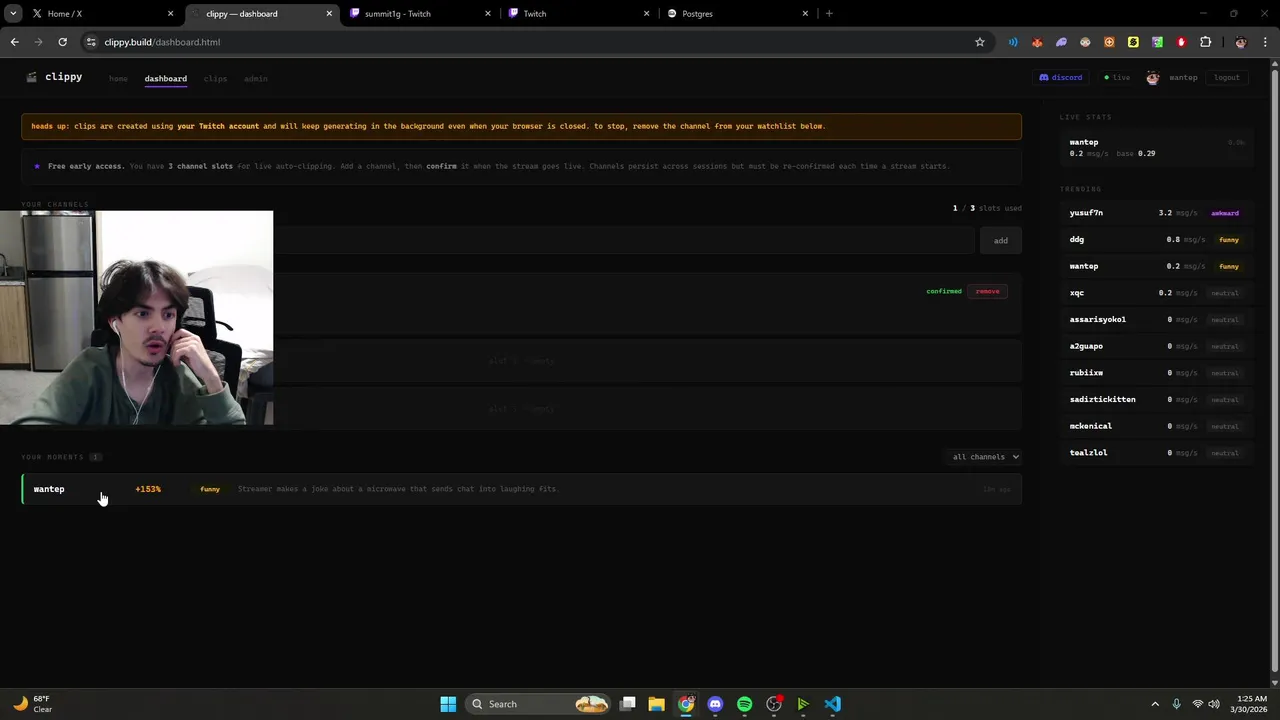Click the wantep profile avatar
Image resolution: width=1280 pixels, height=720 pixels.
click(x=1153, y=78)
